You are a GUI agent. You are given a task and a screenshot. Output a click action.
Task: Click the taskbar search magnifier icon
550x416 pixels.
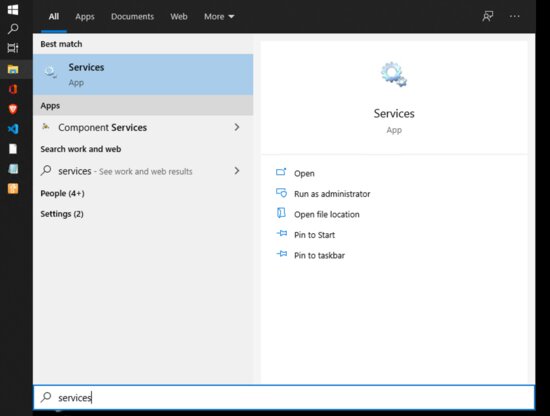[13, 28]
